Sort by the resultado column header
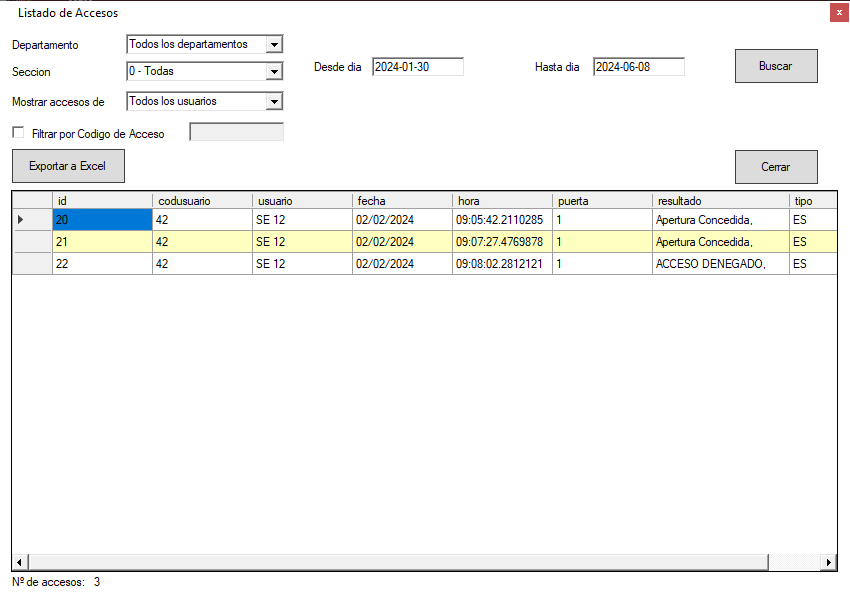The height and width of the screenshot is (593, 850). 721,201
